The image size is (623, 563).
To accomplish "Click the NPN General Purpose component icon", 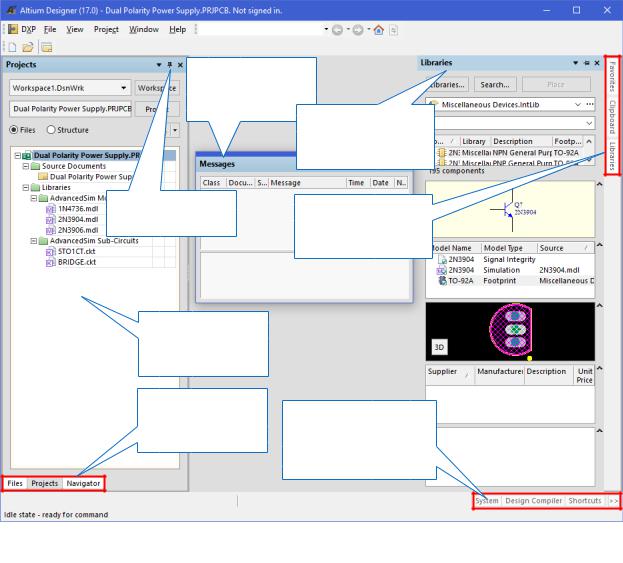I will [441, 153].
